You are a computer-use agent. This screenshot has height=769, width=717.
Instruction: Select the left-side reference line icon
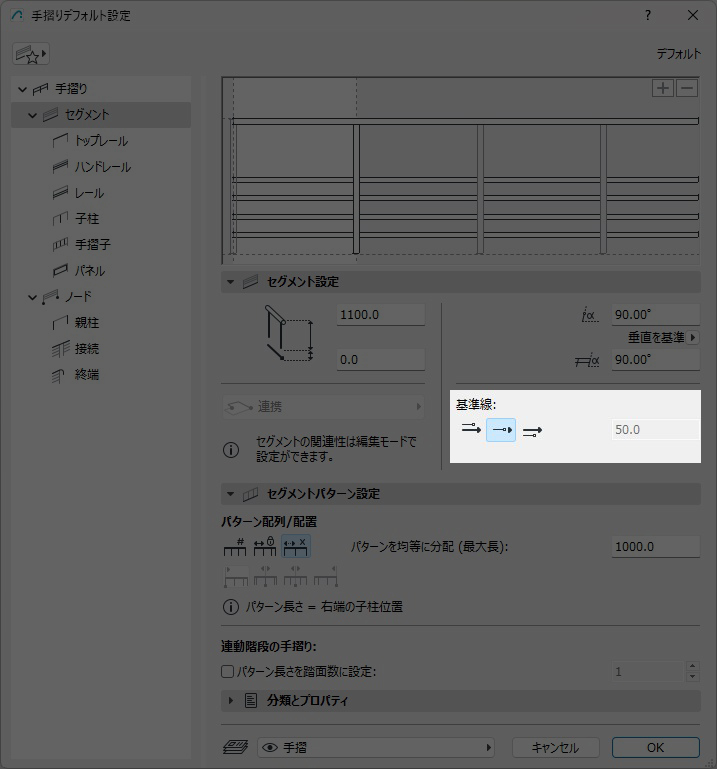coord(471,430)
